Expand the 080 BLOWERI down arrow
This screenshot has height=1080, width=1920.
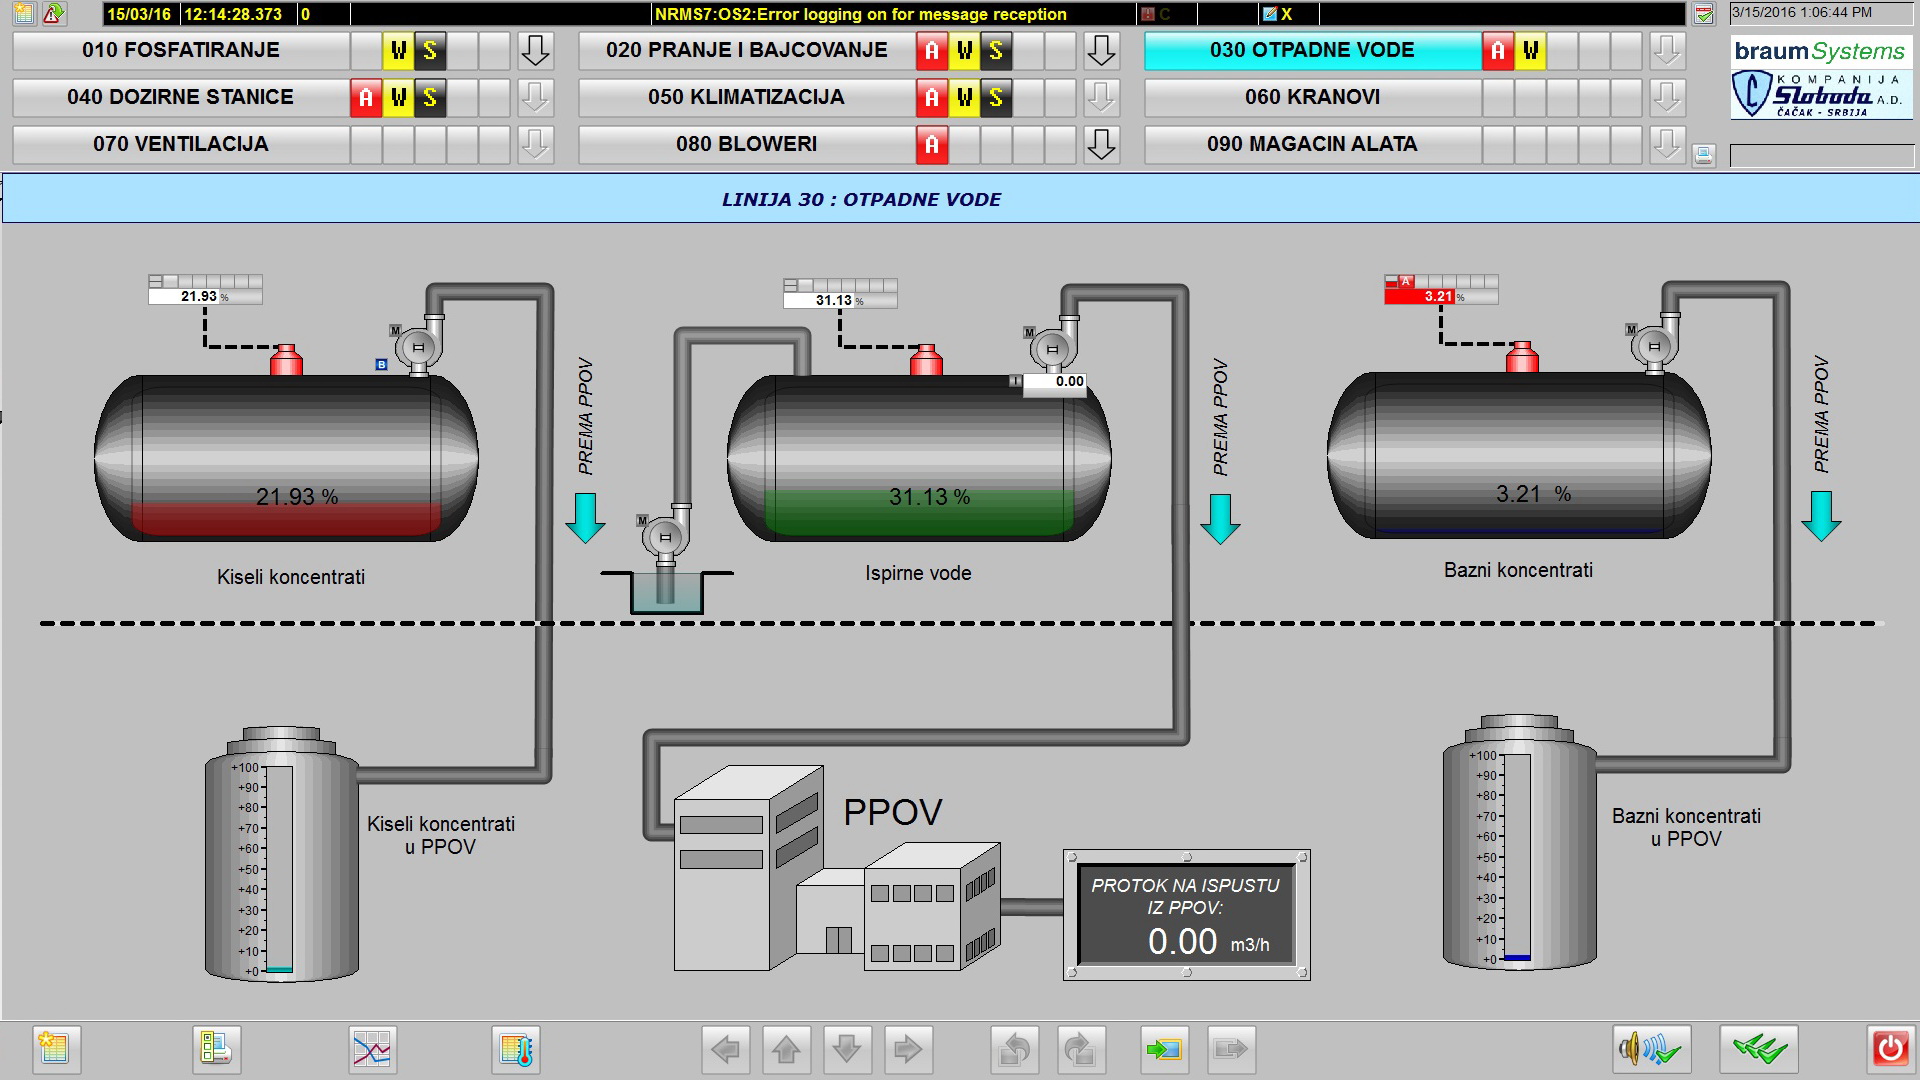coord(1101,145)
